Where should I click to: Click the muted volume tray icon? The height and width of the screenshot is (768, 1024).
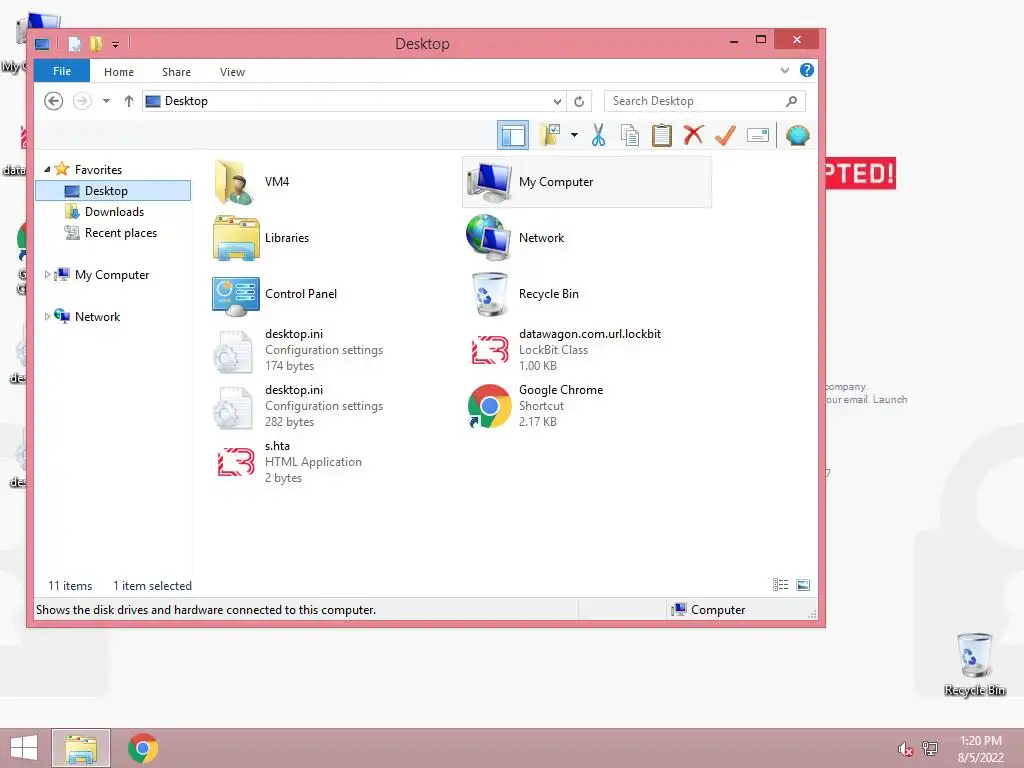click(x=905, y=749)
